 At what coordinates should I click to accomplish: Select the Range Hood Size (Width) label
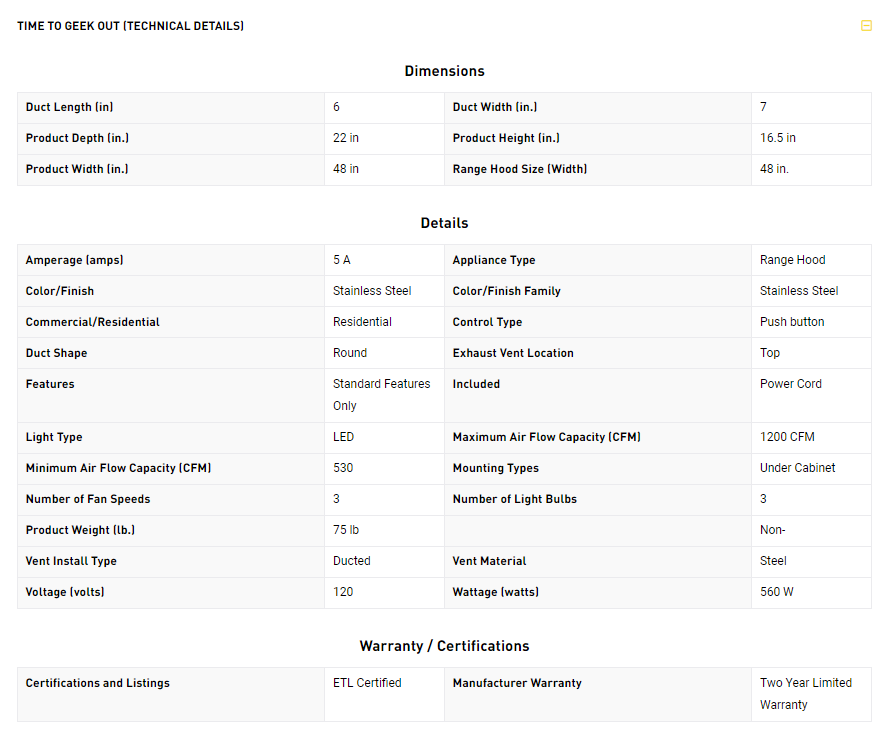coord(519,169)
